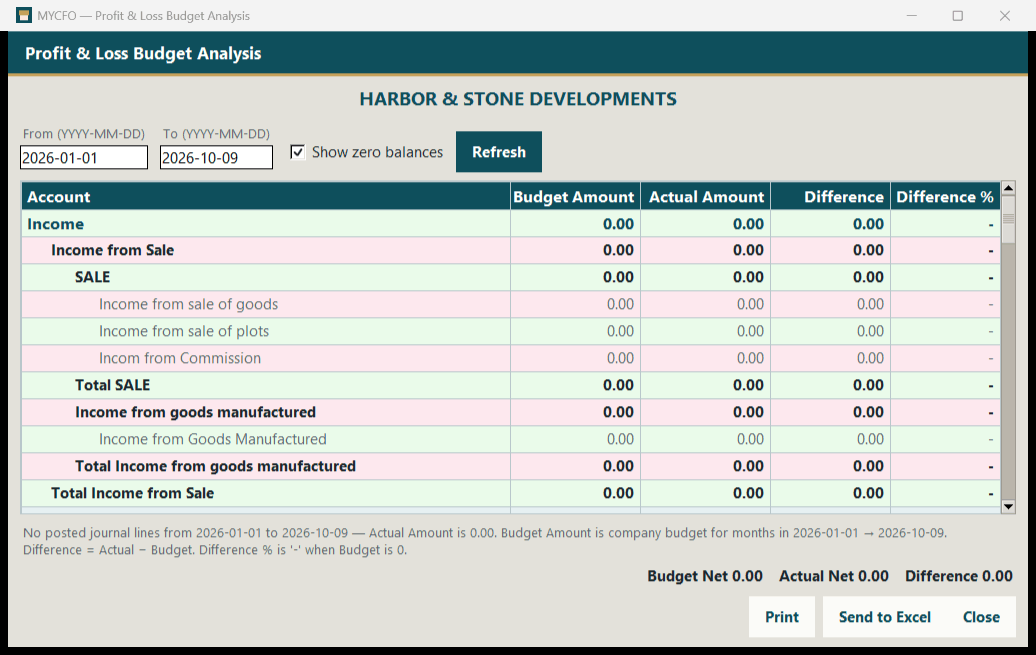Click Difference % cell of SALE row
The height and width of the screenshot is (655, 1036).
click(x=945, y=278)
